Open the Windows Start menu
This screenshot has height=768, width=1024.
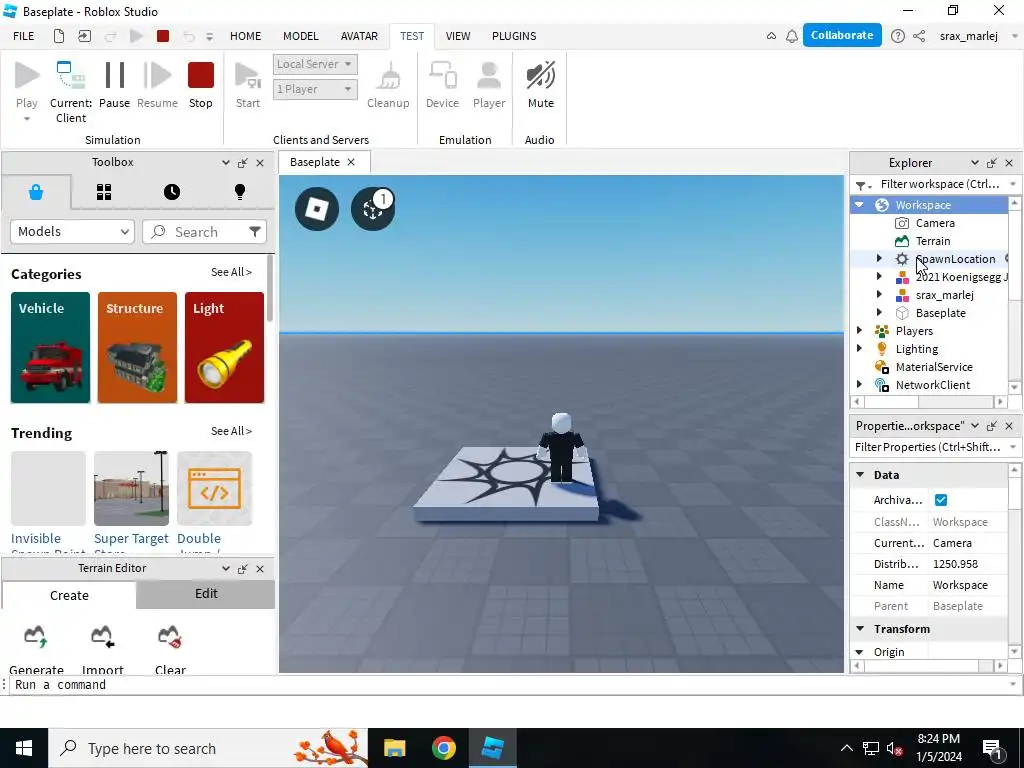[x=24, y=748]
